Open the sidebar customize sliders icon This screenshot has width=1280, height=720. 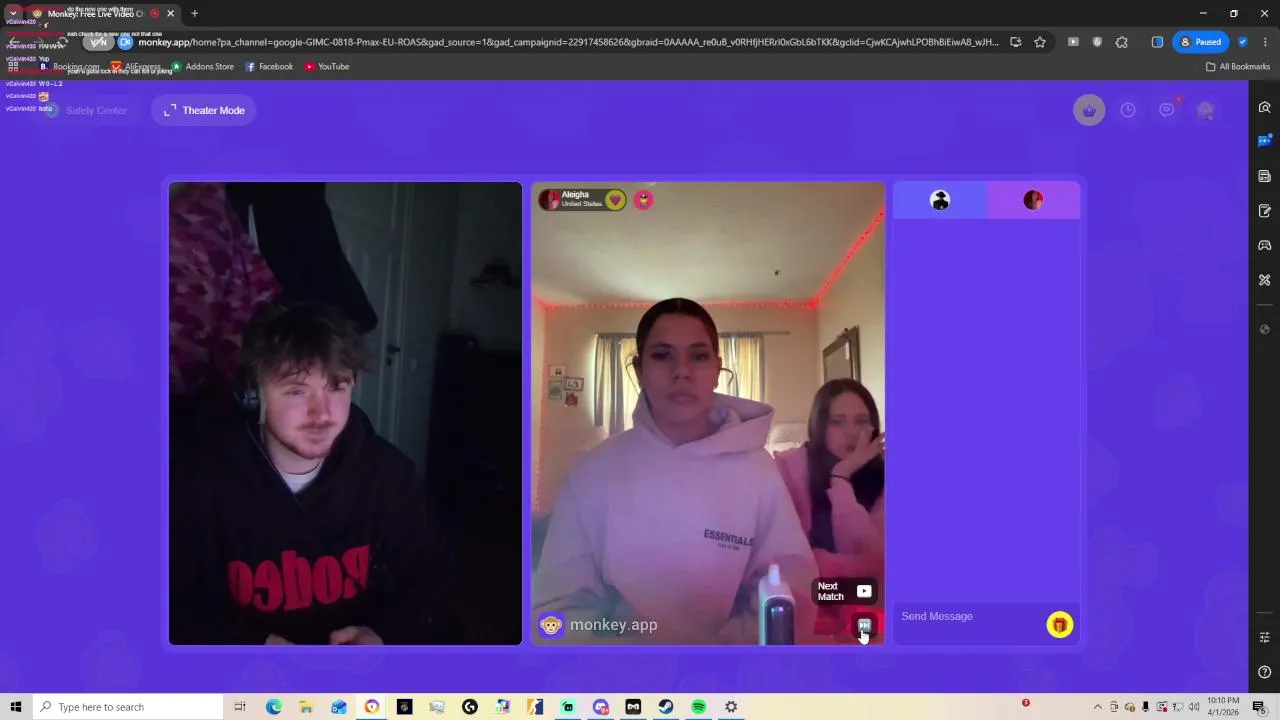pos(1265,638)
